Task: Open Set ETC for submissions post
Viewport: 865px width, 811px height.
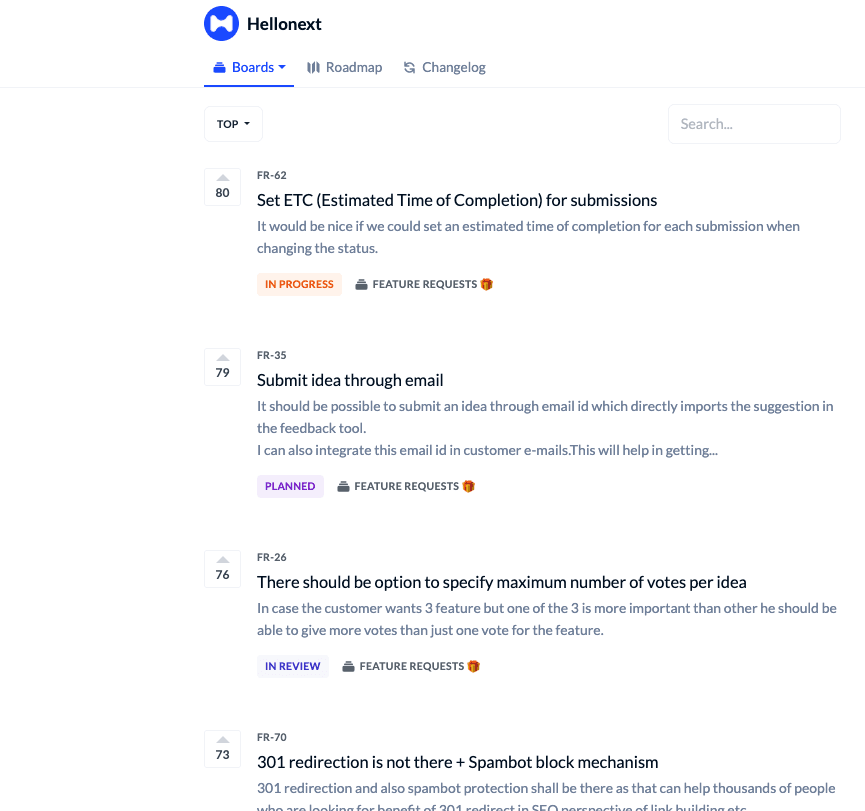Action: tap(457, 200)
